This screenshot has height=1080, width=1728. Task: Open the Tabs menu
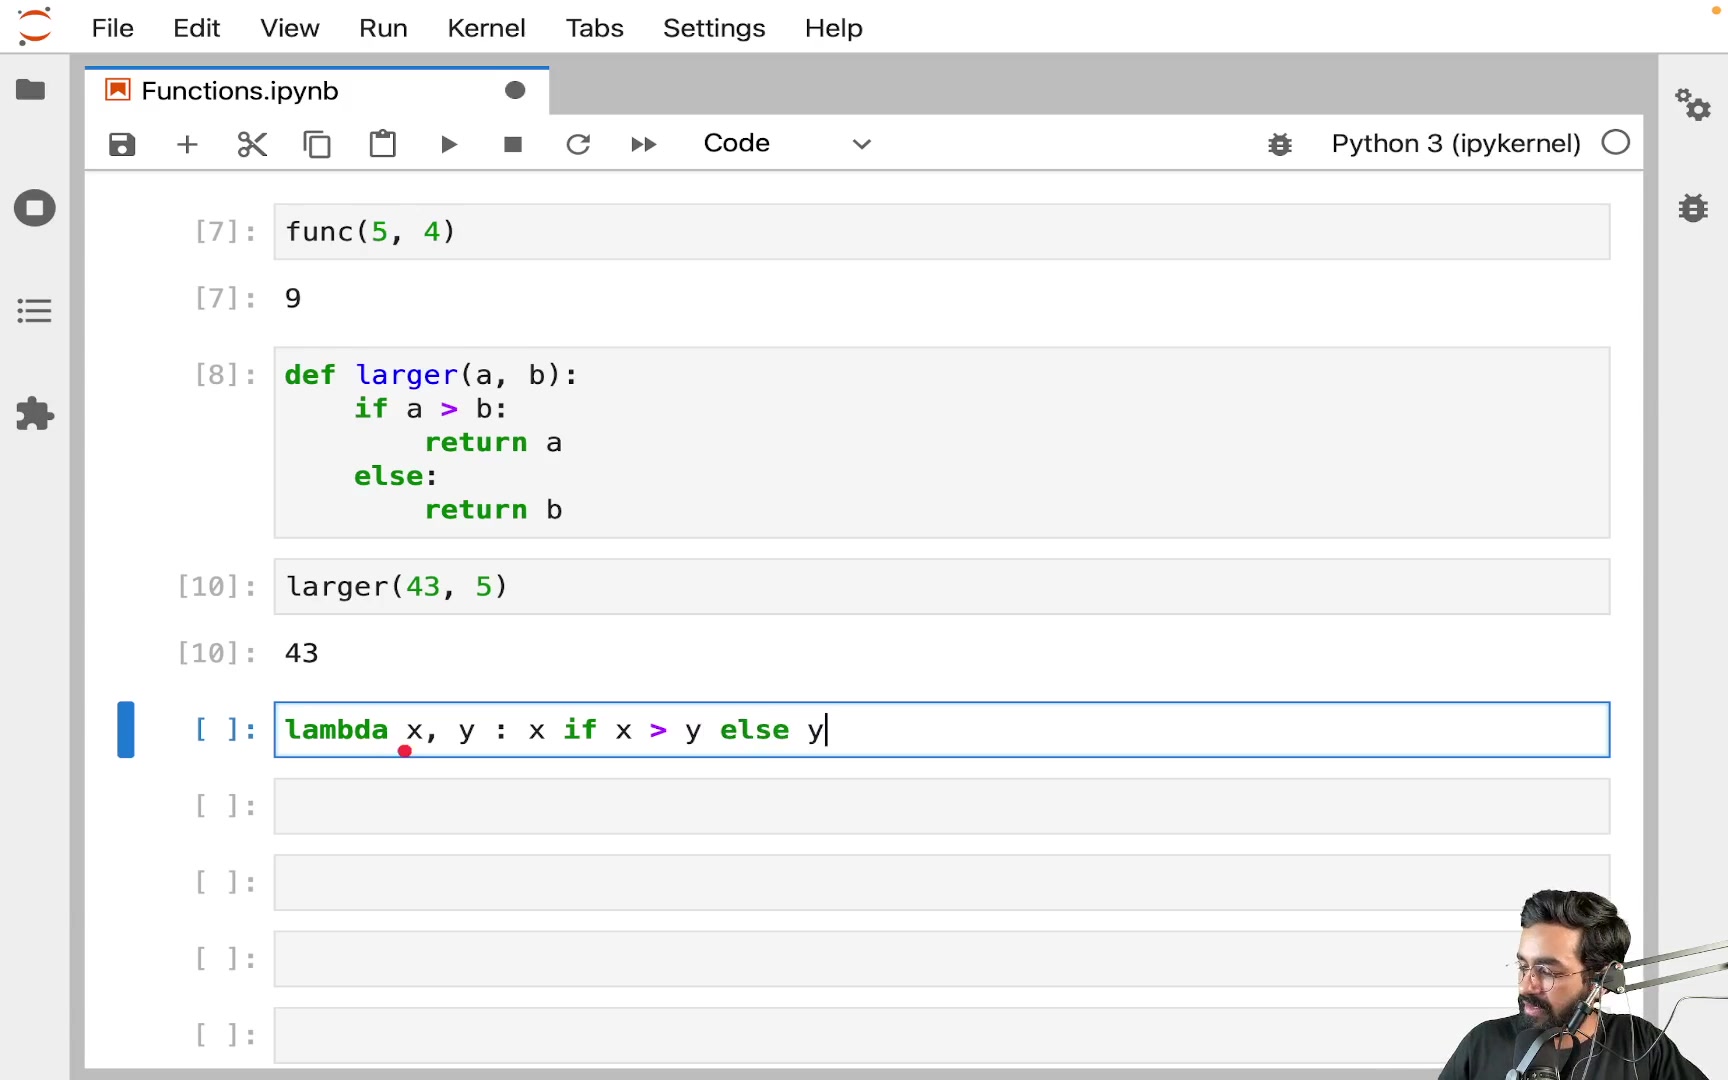[594, 28]
